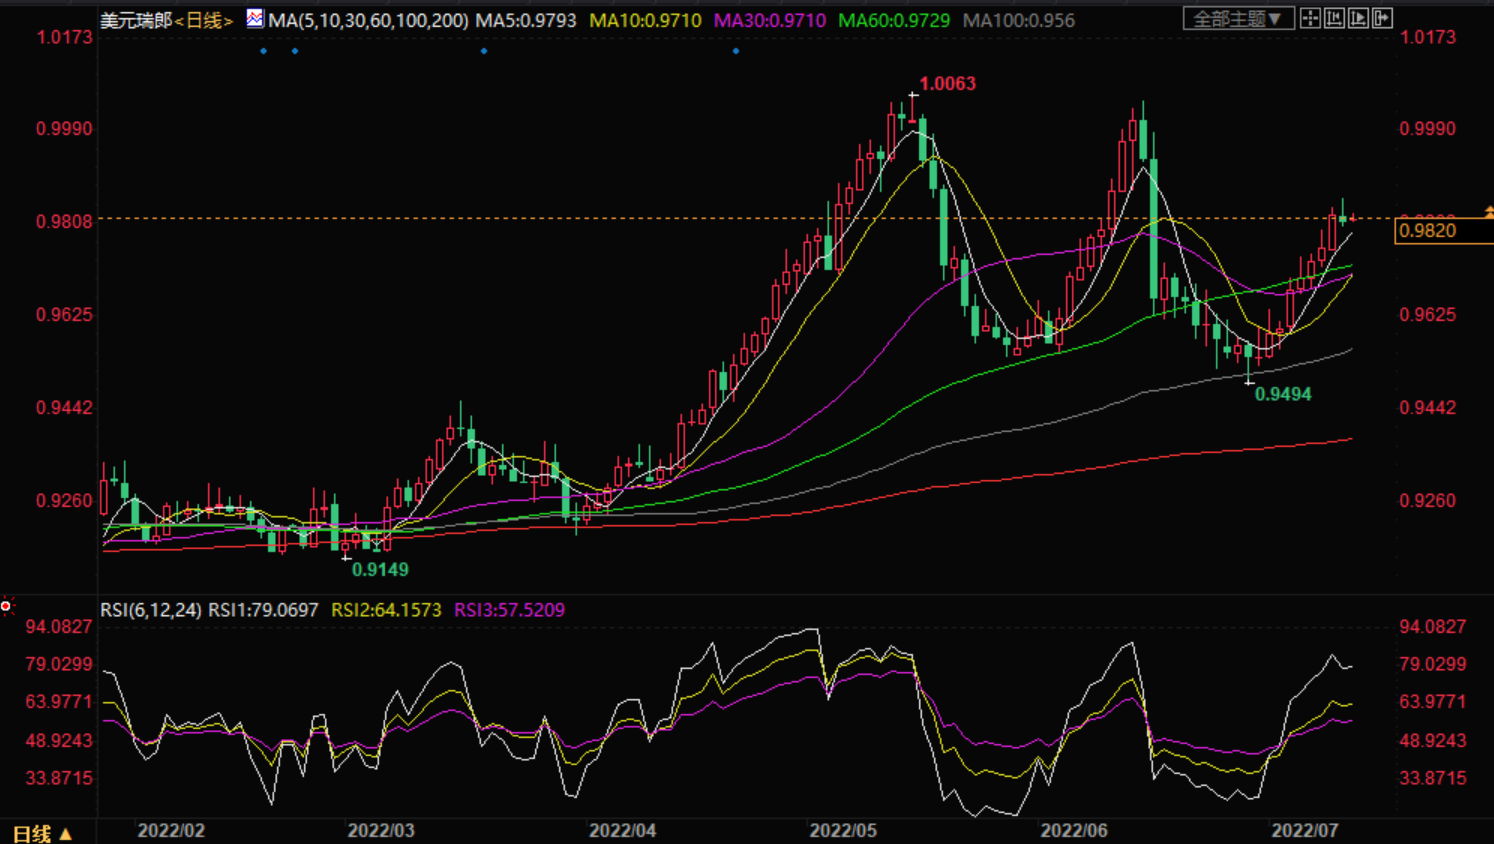Image resolution: width=1494 pixels, height=844 pixels.
Task: Click the small orange arrow above the price tag
Action: coord(1489,212)
